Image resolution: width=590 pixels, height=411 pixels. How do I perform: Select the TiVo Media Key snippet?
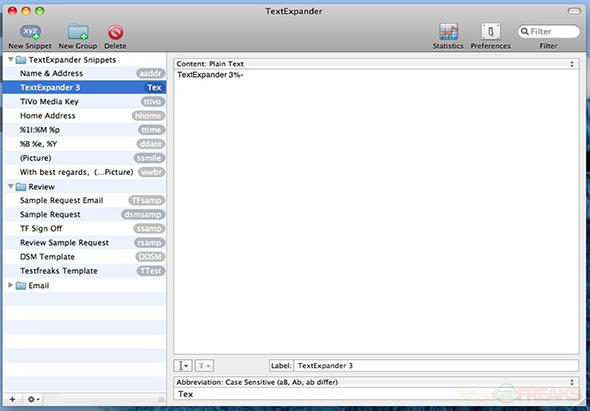(84, 102)
